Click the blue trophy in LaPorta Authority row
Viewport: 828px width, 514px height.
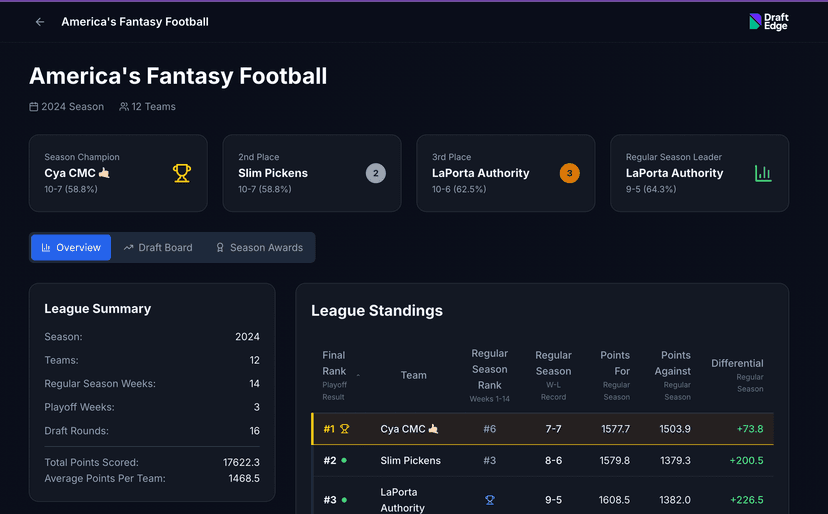[490, 500]
